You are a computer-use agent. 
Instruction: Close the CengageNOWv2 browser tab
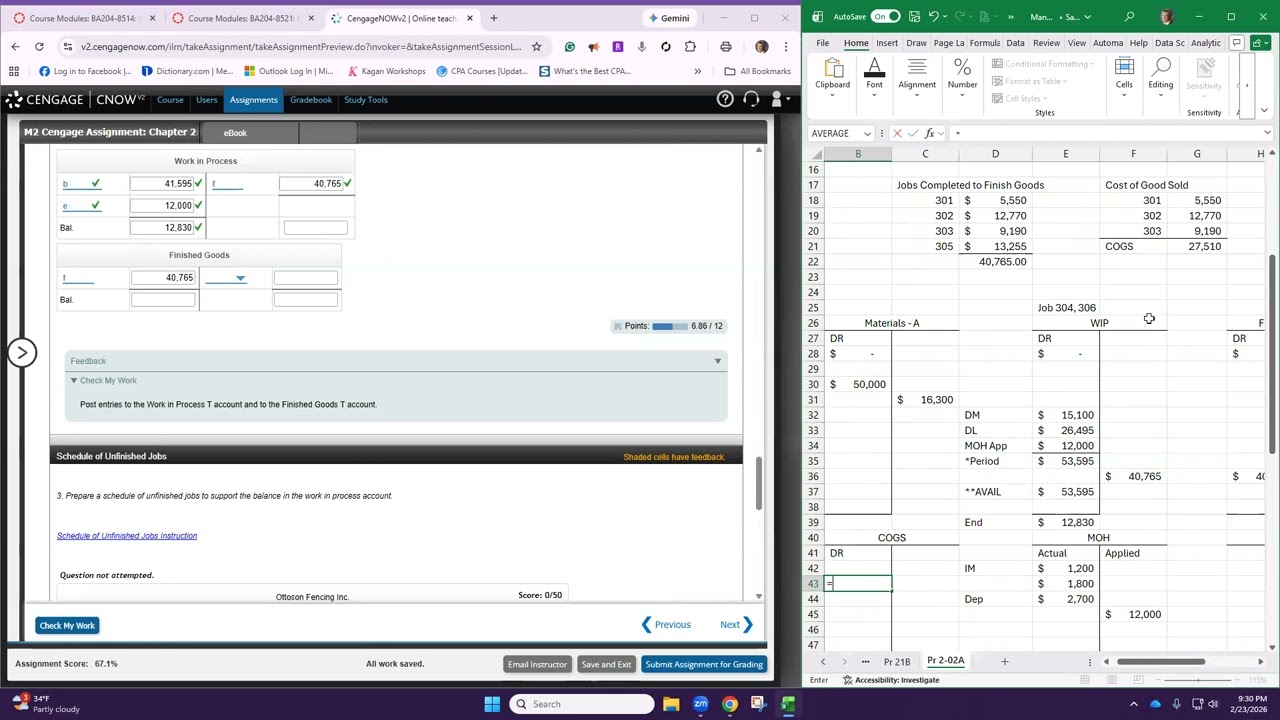pyautogui.click(x=469, y=18)
